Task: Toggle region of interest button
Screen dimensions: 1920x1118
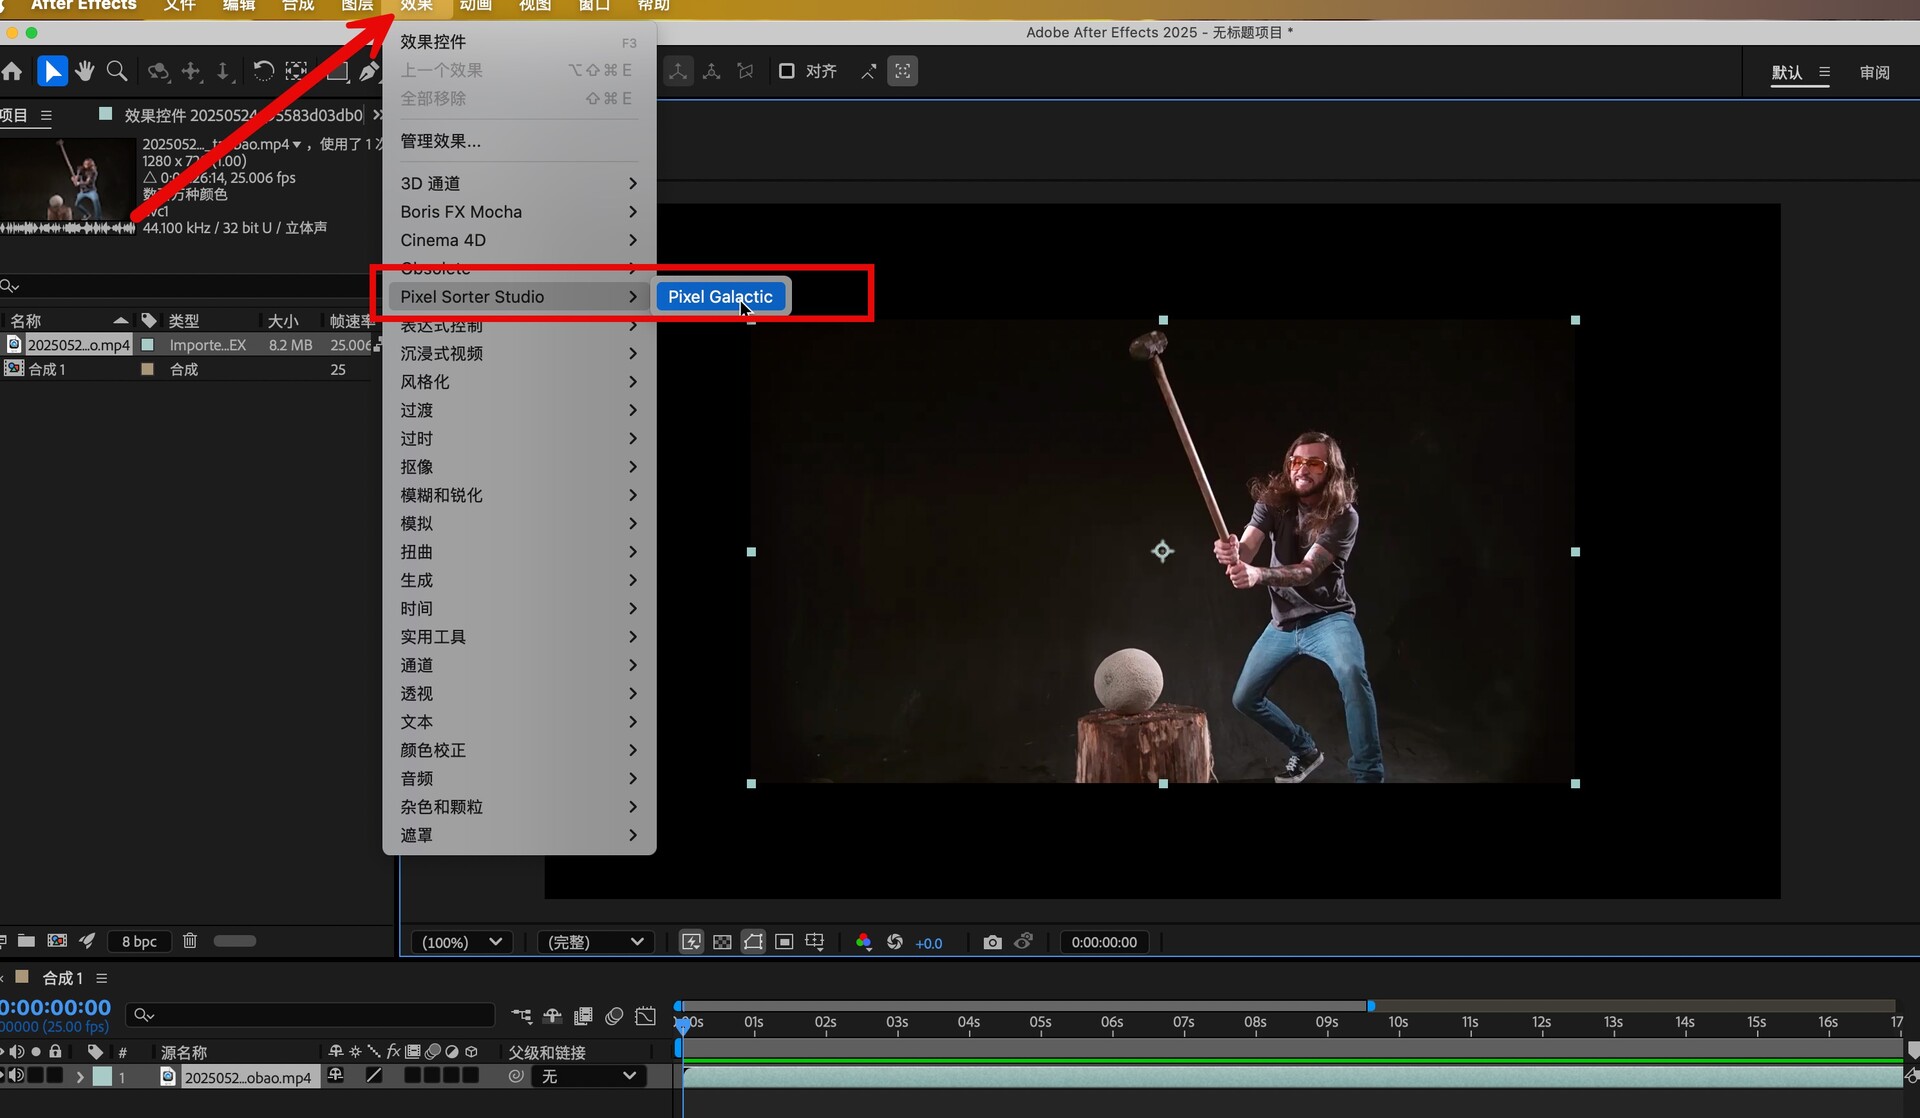Action: [784, 942]
